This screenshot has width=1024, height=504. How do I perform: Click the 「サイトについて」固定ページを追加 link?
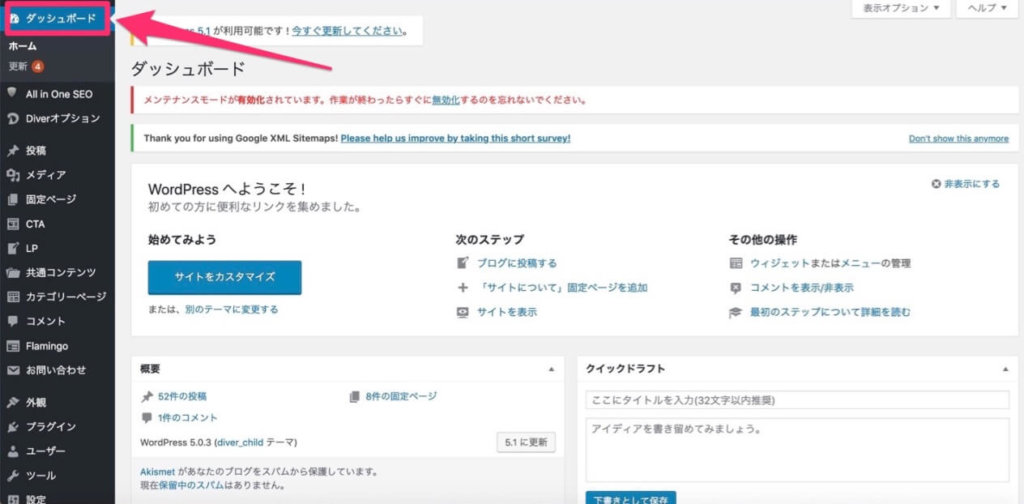point(562,287)
